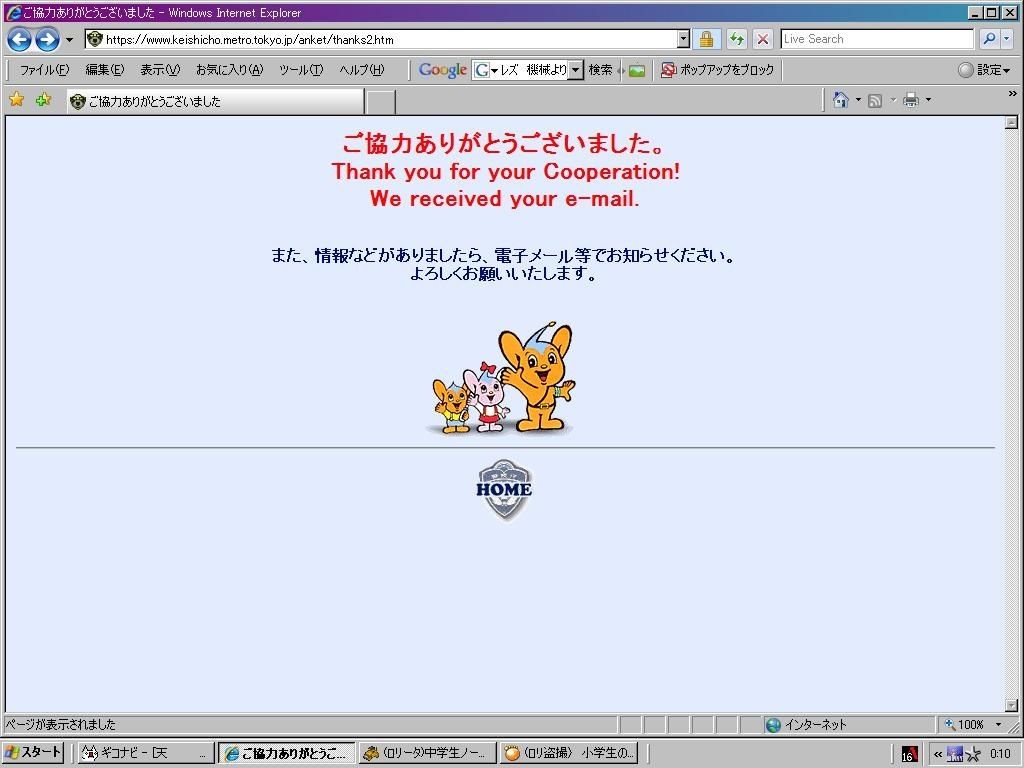1024x768 pixels.
Task: Click inside the Live Search input field
Action: pyautogui.click(x=877, y=39)
